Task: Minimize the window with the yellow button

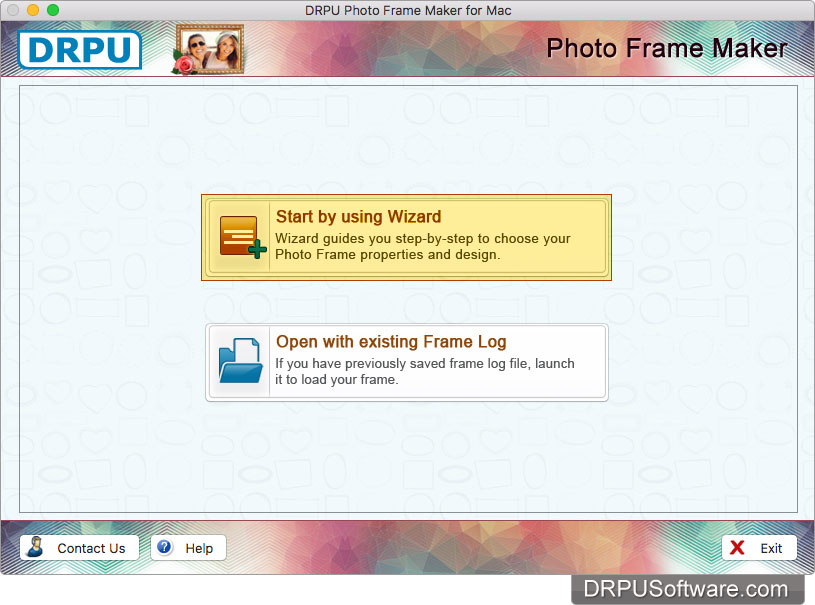Action: (x=33, y=10)
